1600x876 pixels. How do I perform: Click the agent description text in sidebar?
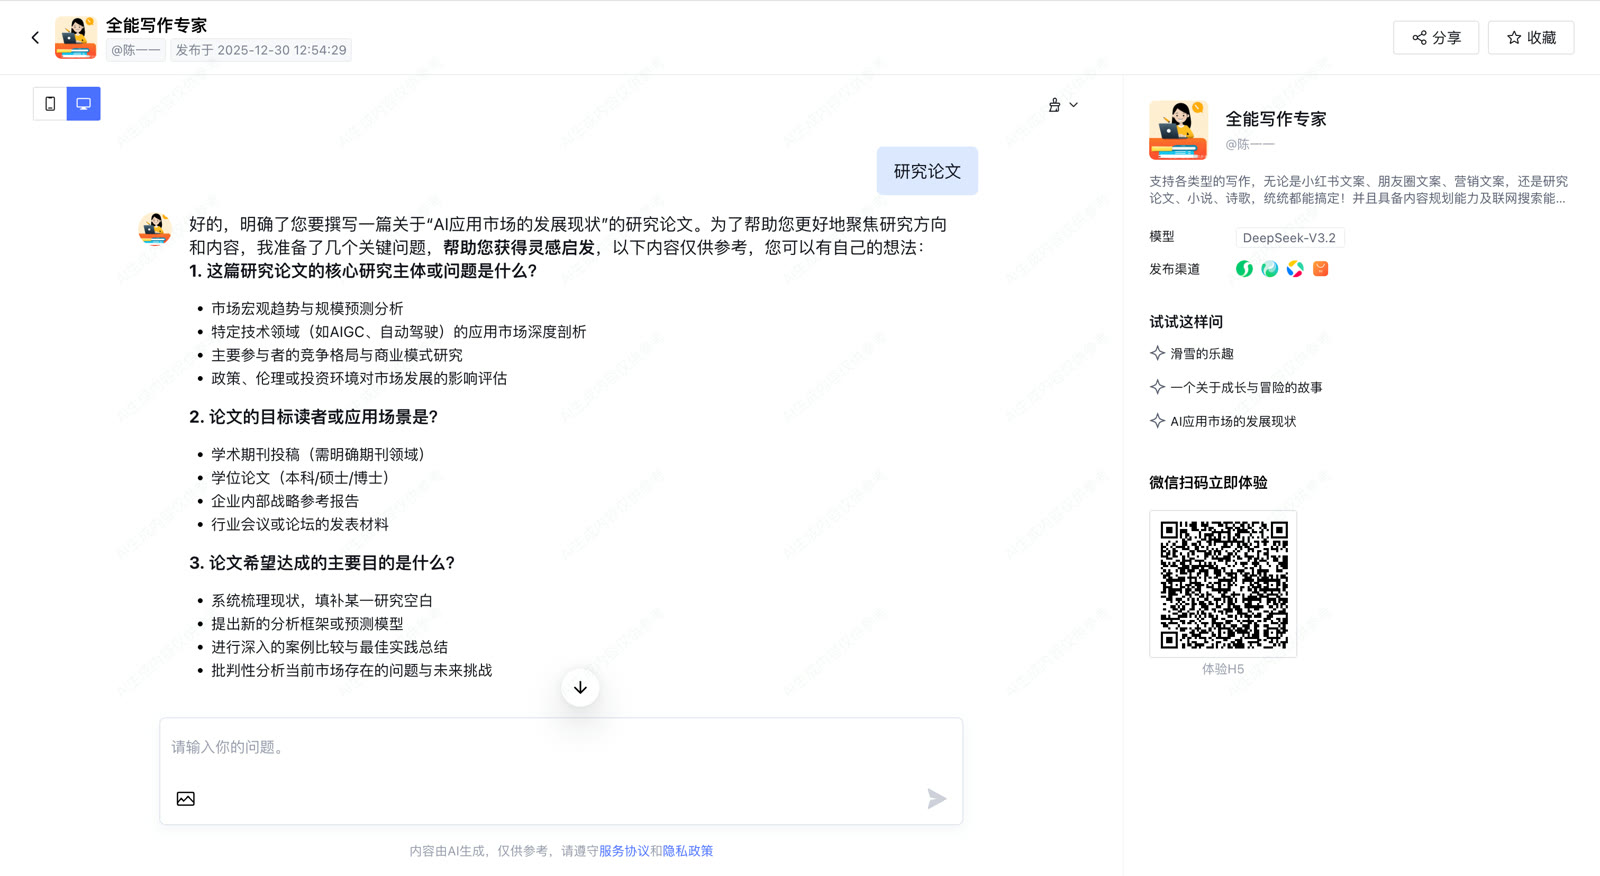(x=1358, y=190)
